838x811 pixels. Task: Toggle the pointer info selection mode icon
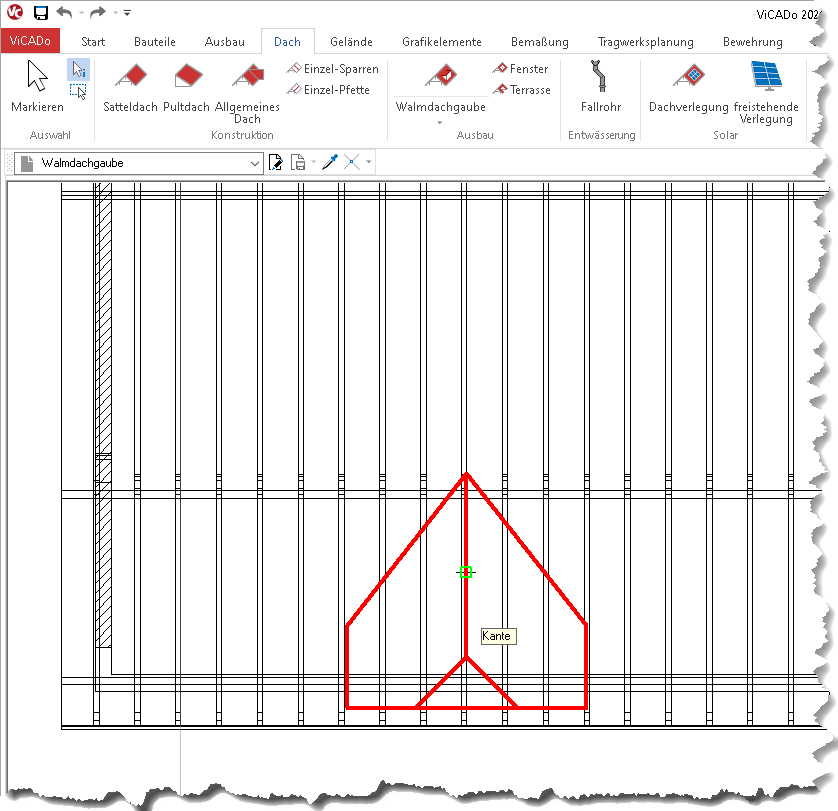click(79, 69)
